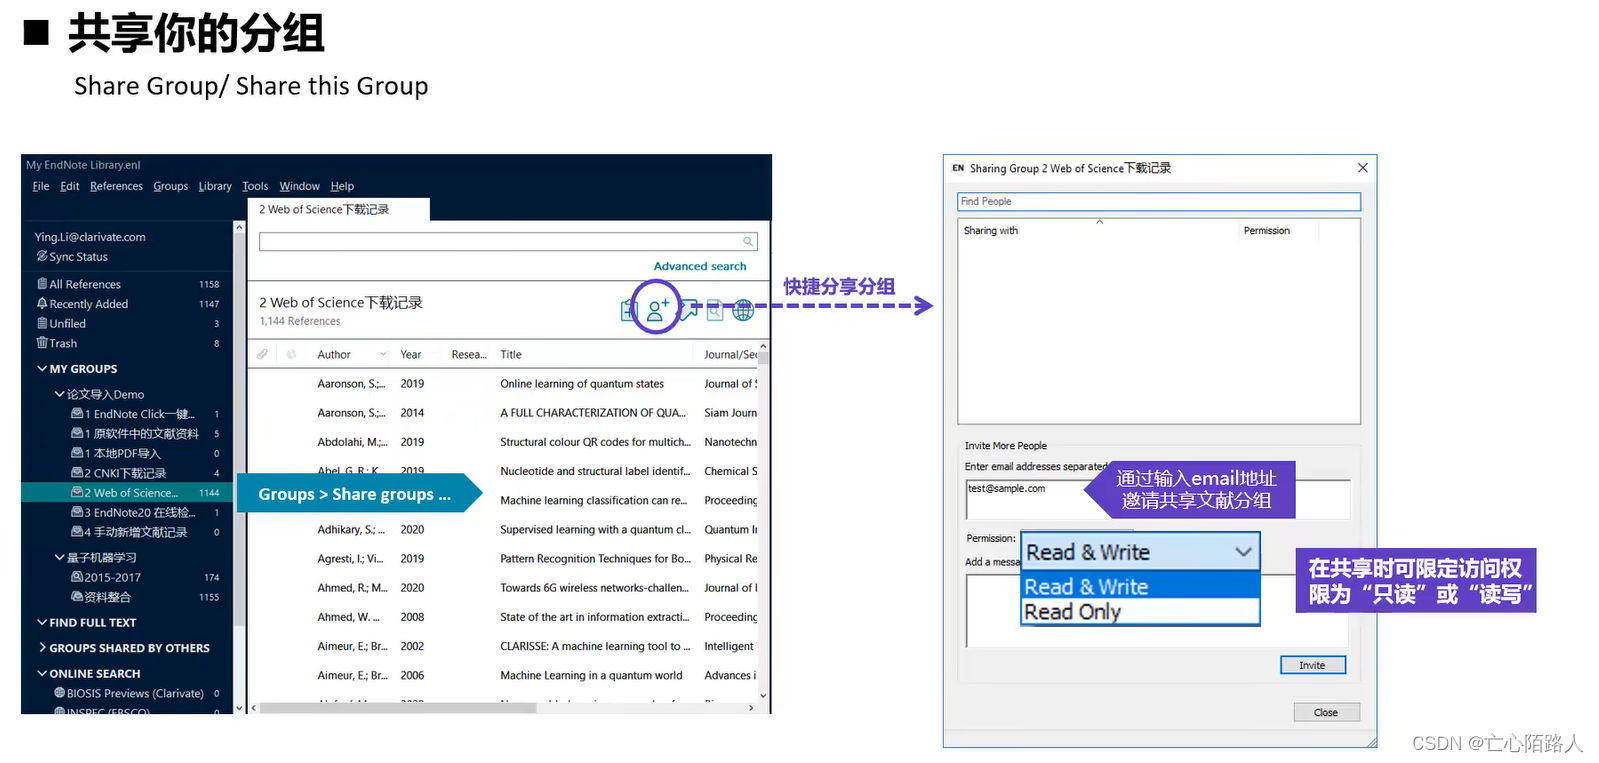Select row Machine Learning in a quantum world
1599x763 pixels.
click(503, 675)
